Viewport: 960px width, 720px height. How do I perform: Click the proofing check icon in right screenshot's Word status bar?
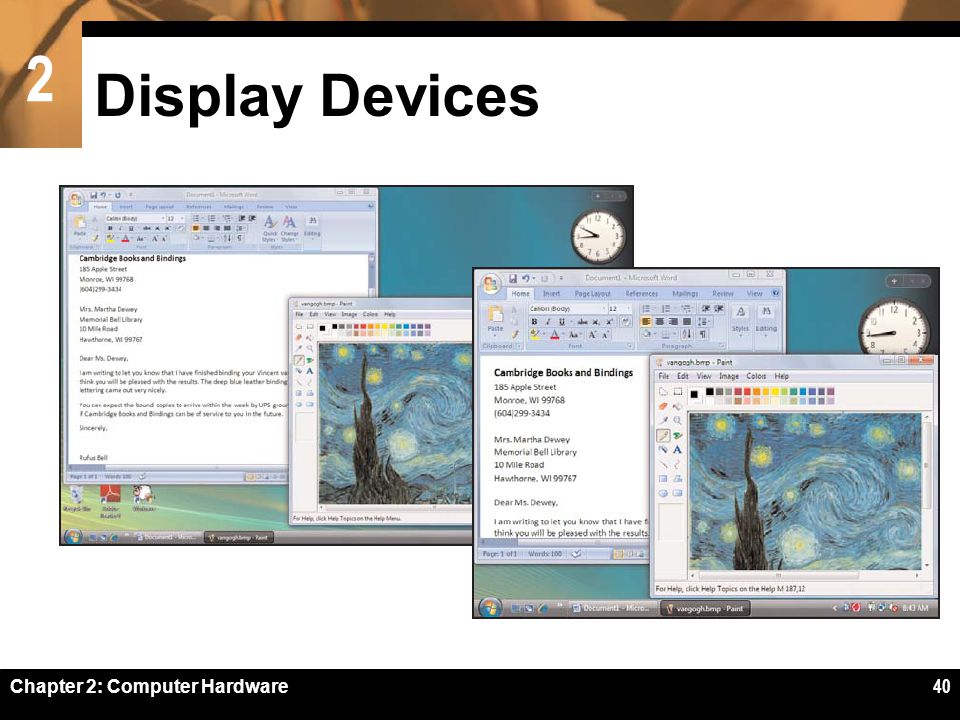(576, 553)
